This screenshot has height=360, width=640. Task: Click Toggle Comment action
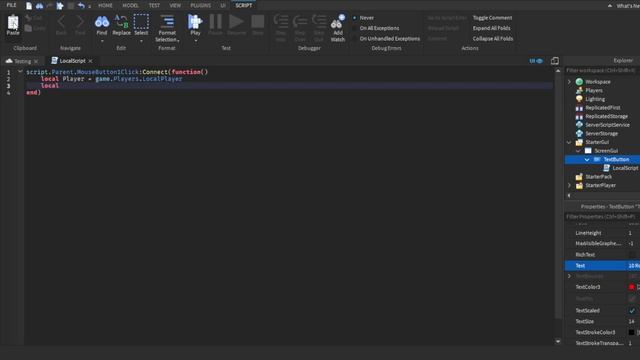click(492, 18)
